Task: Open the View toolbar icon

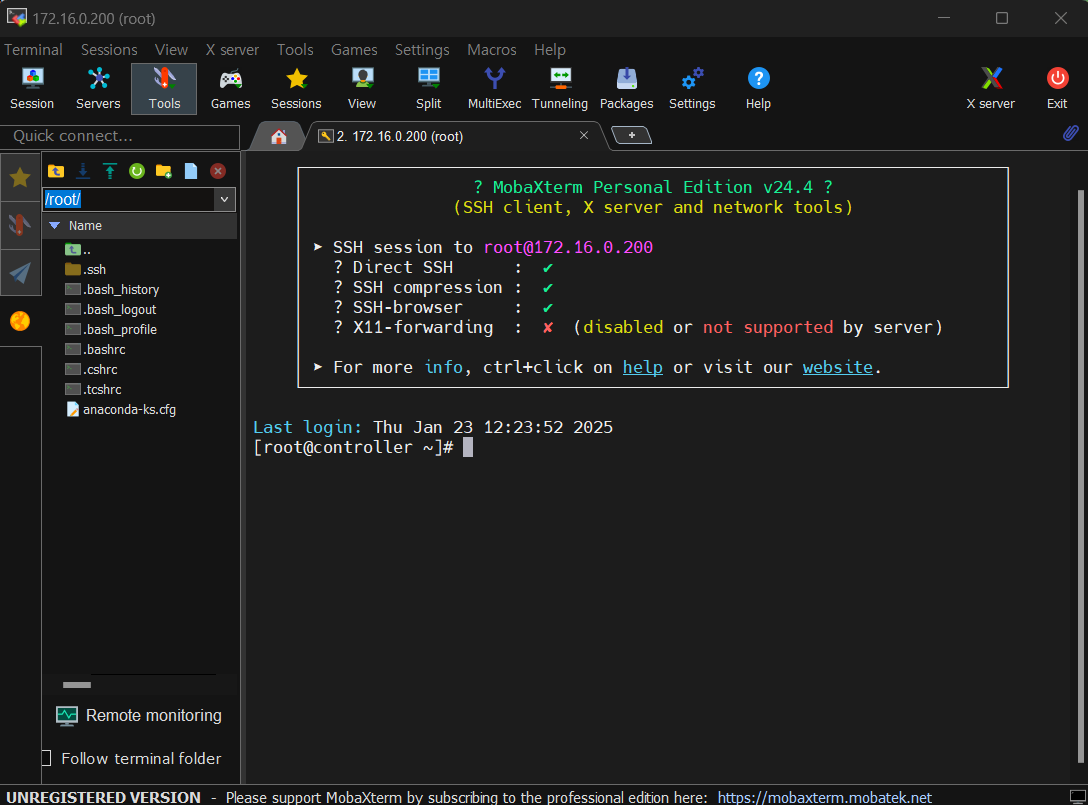Action: tap(362, 89)
